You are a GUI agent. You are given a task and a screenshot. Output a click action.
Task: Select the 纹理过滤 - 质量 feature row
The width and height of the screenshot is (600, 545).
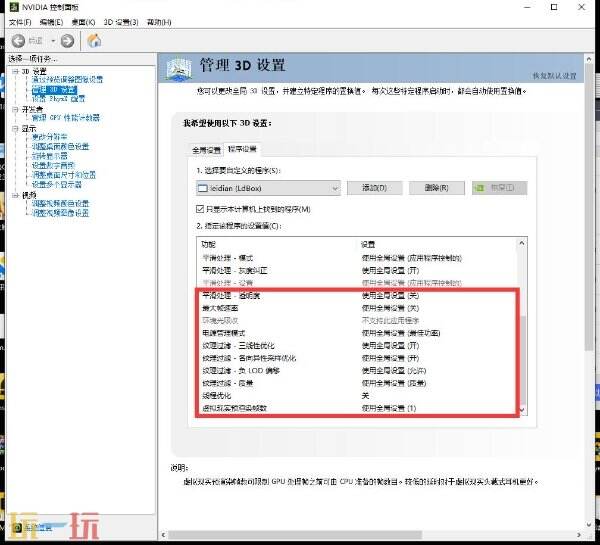point(228,383)
